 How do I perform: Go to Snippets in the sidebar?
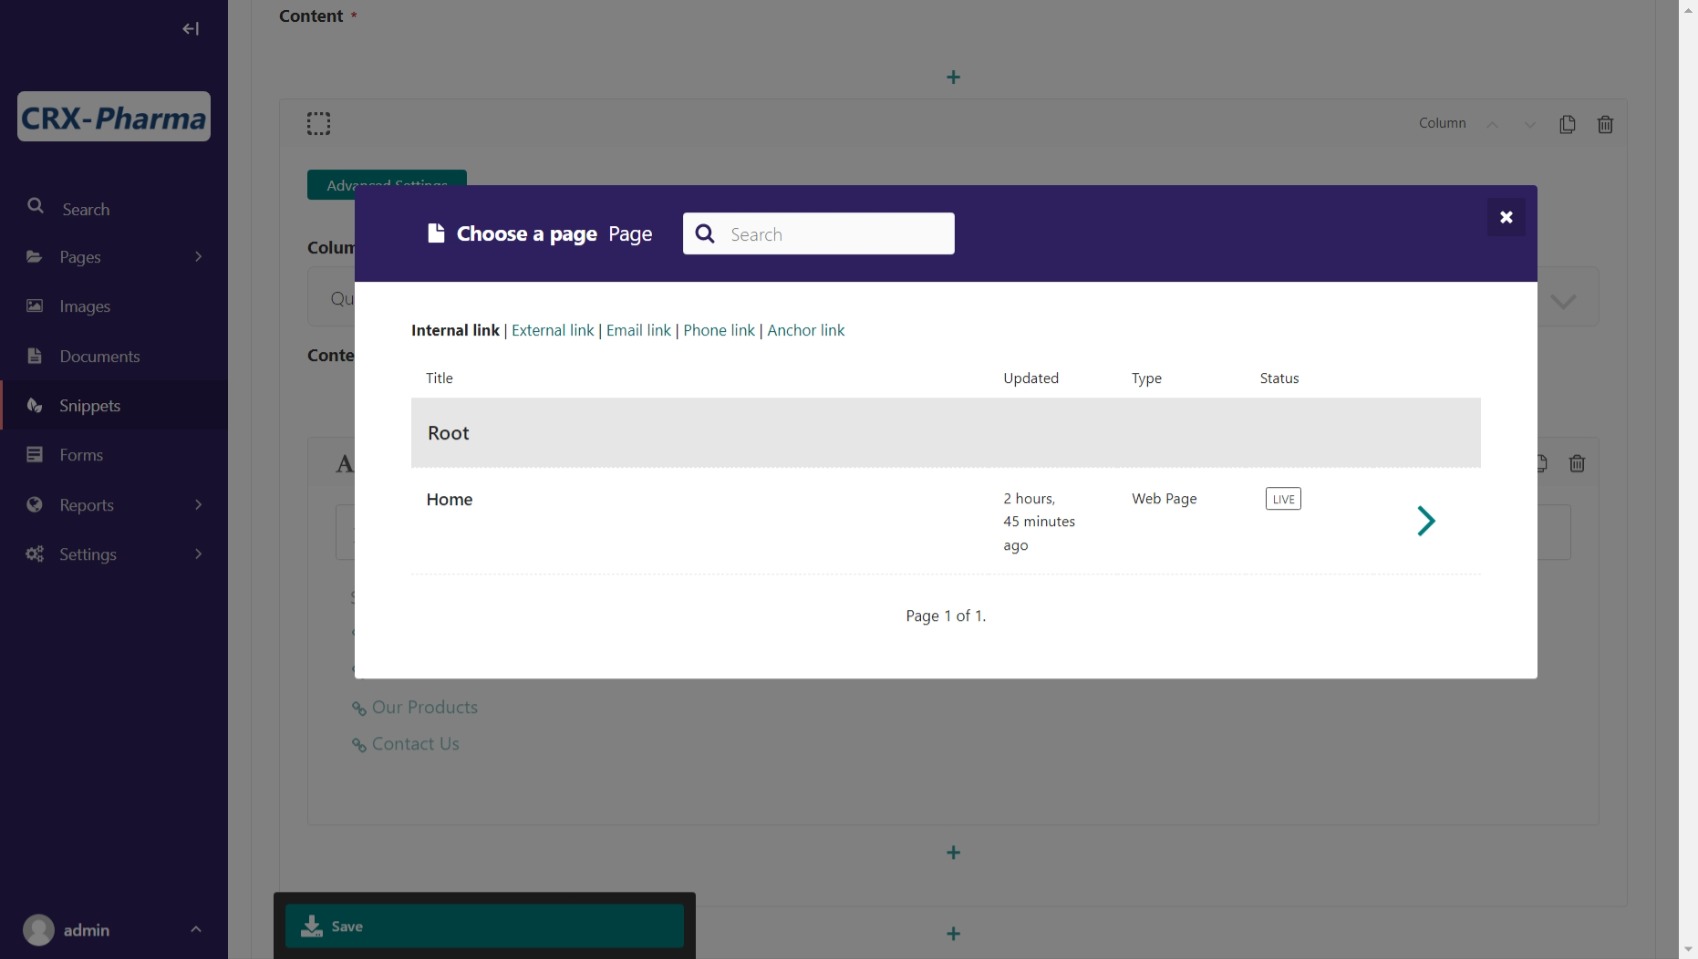pyautogui.click(x=89, y=405)
